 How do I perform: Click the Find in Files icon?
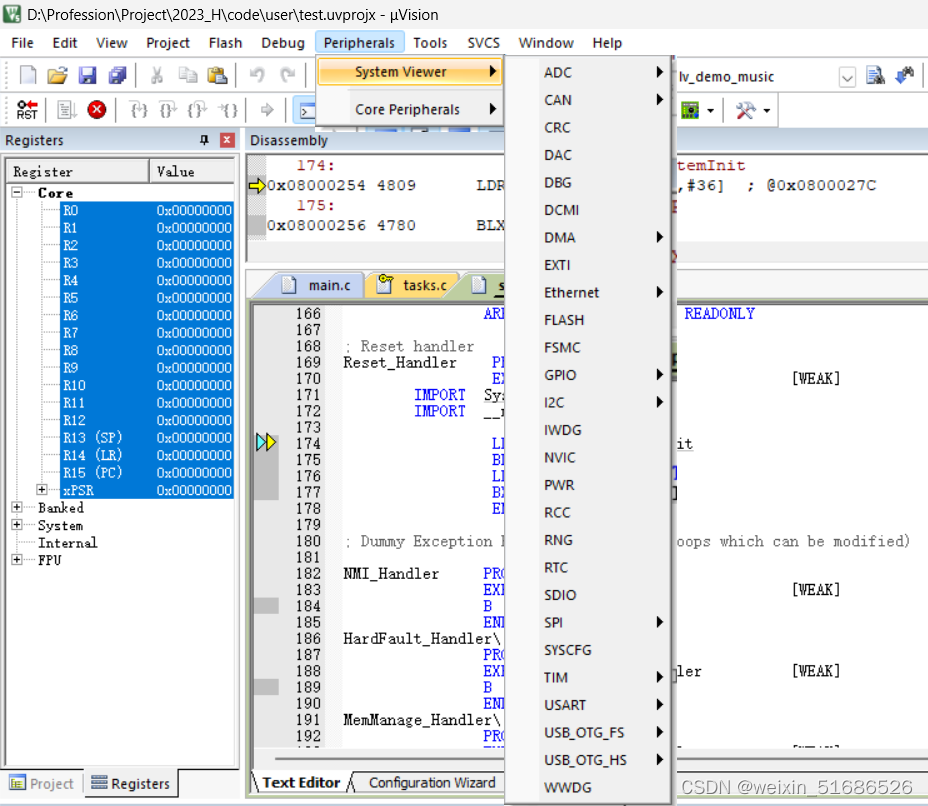click(x=875, y=75)
